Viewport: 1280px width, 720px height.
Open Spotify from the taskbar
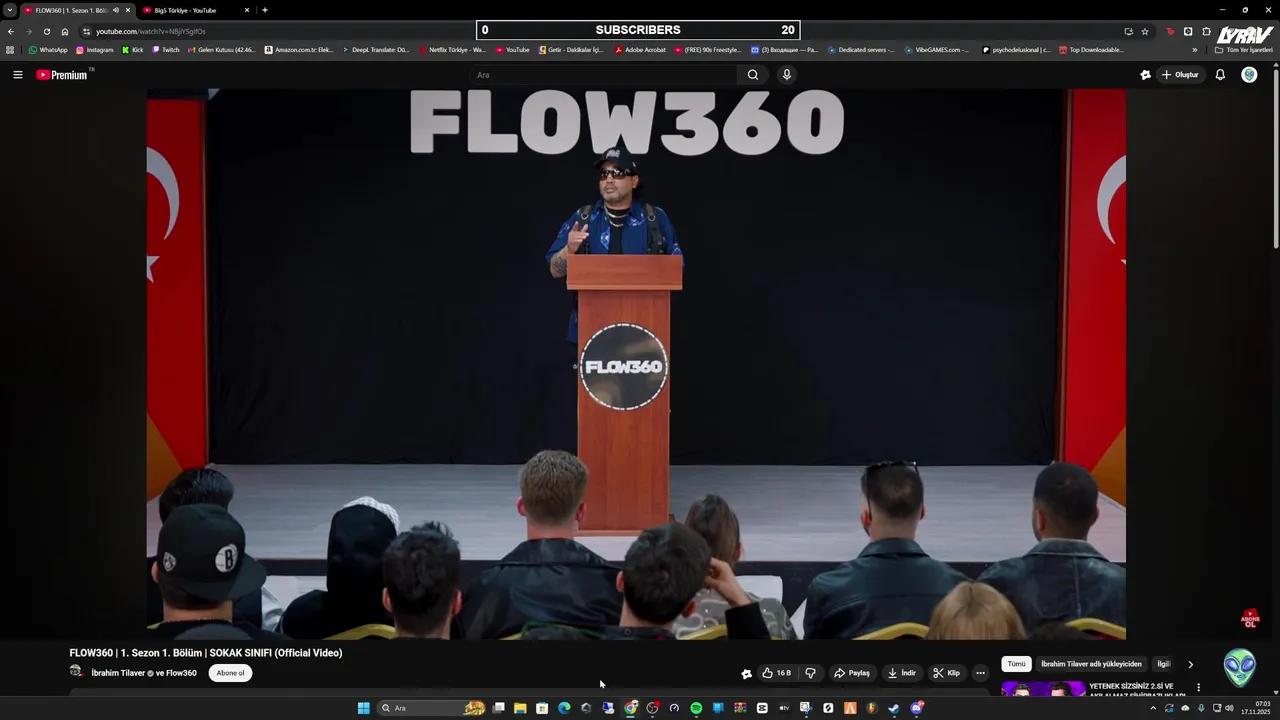tap(696, 708)
